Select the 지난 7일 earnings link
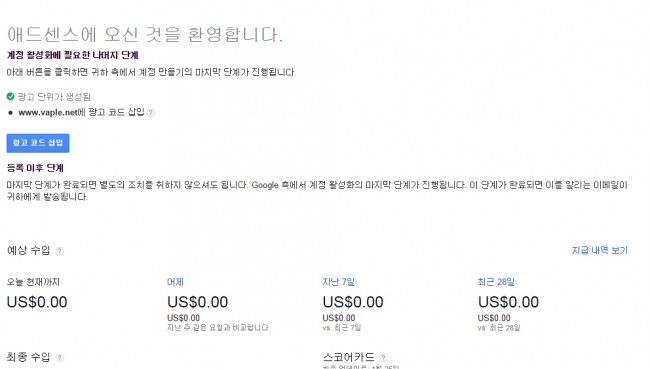The image size is (650, 369). (x=338, y=282)
